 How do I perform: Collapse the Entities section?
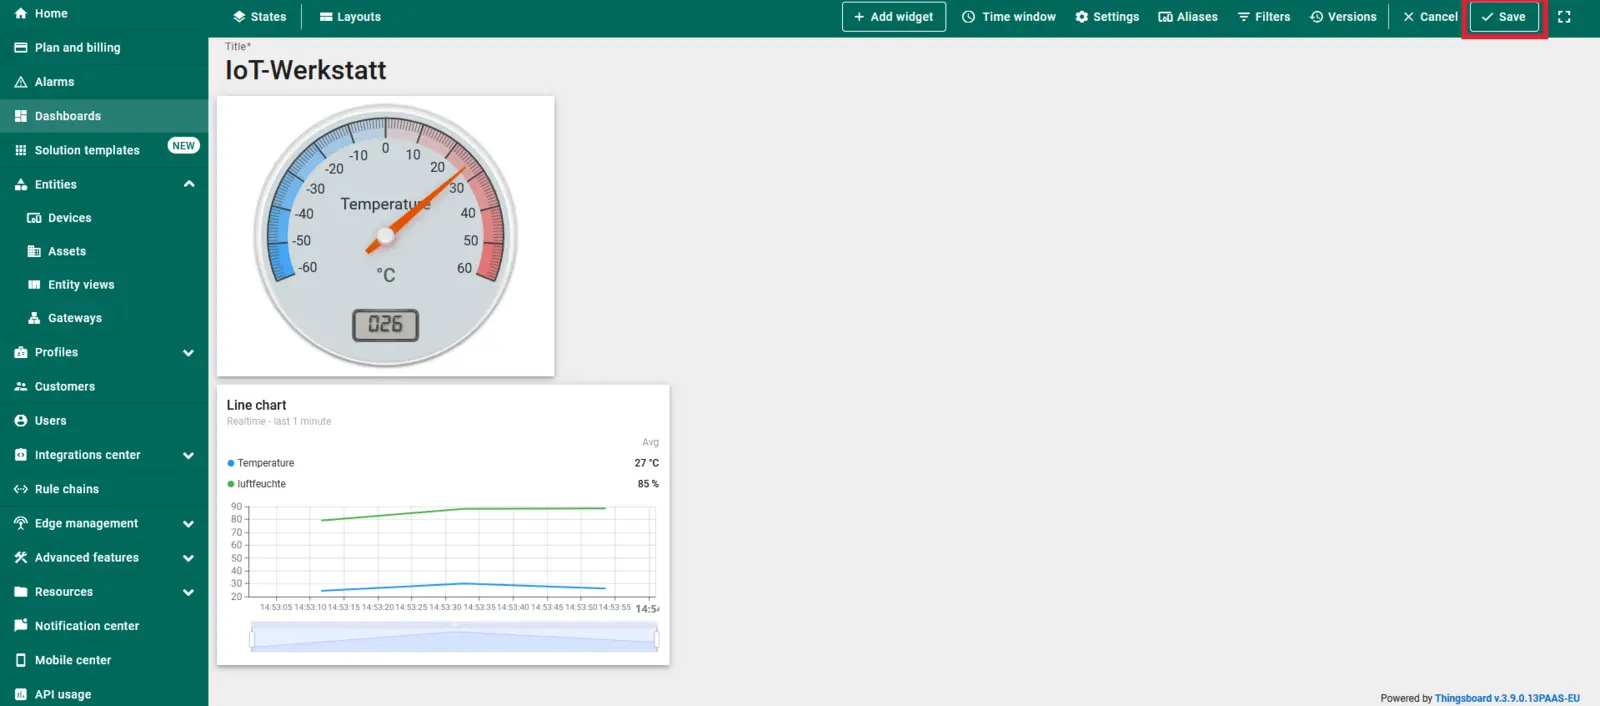tap(189, 184)
